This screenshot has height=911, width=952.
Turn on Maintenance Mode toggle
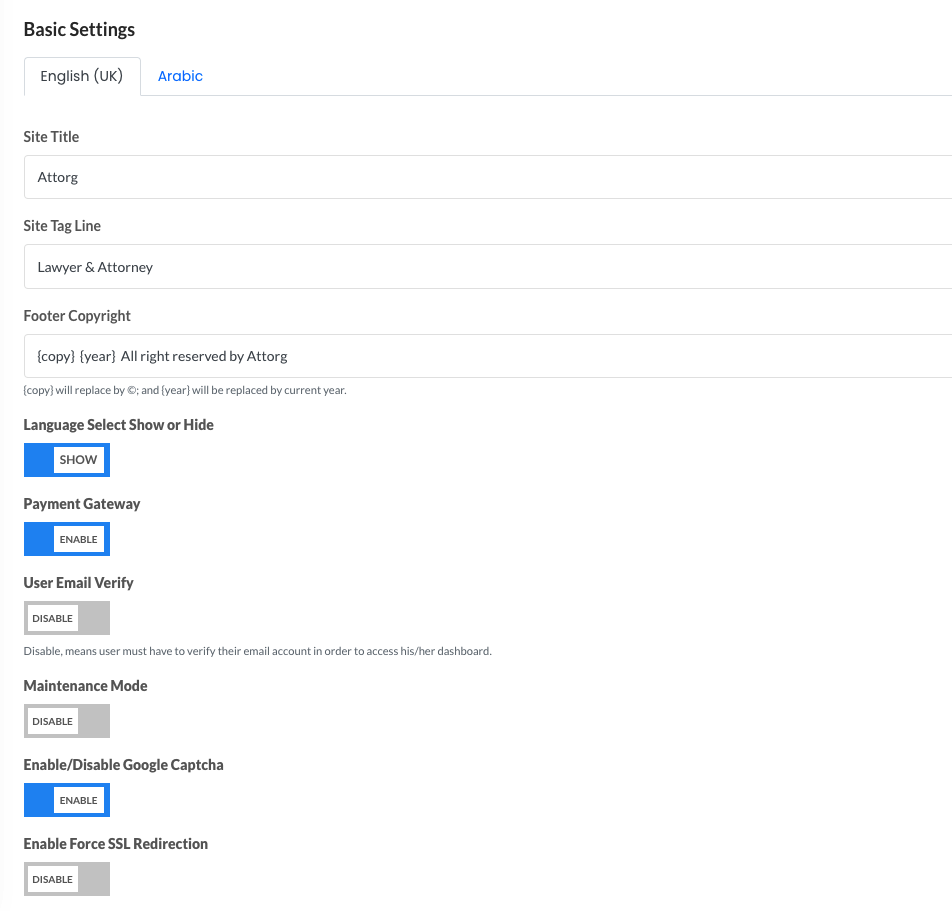pyautogui.click(x=67, y=721)
